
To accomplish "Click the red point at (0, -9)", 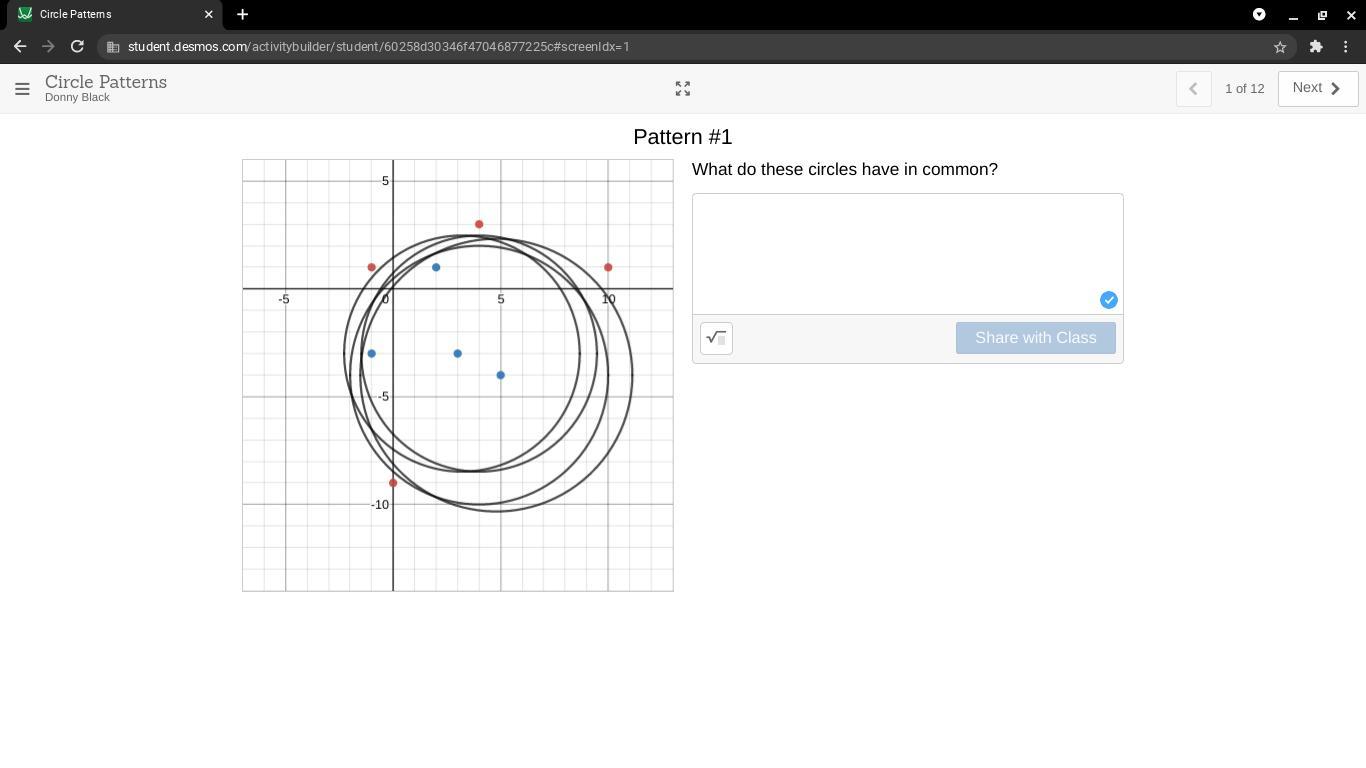I will point(393,483).
